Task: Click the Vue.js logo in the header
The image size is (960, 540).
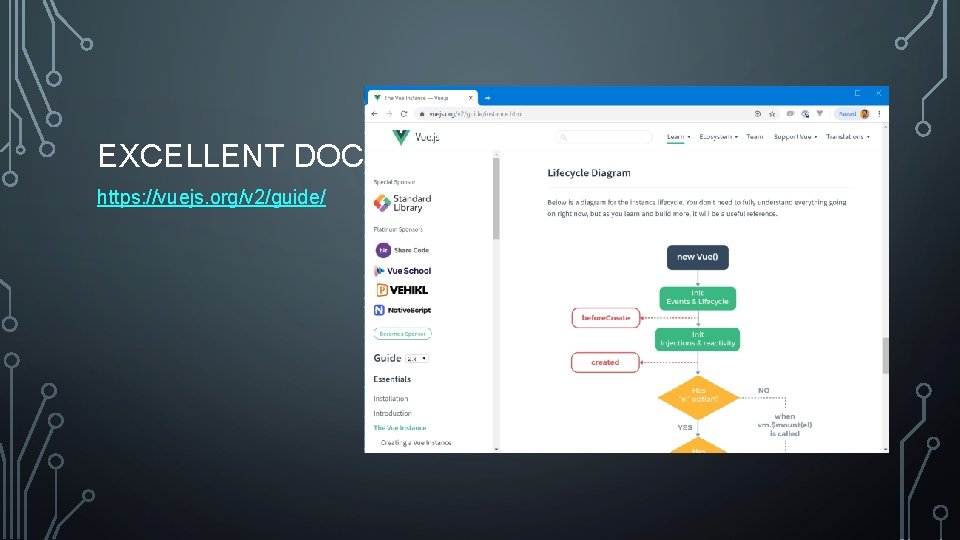Action: (416, 137)
